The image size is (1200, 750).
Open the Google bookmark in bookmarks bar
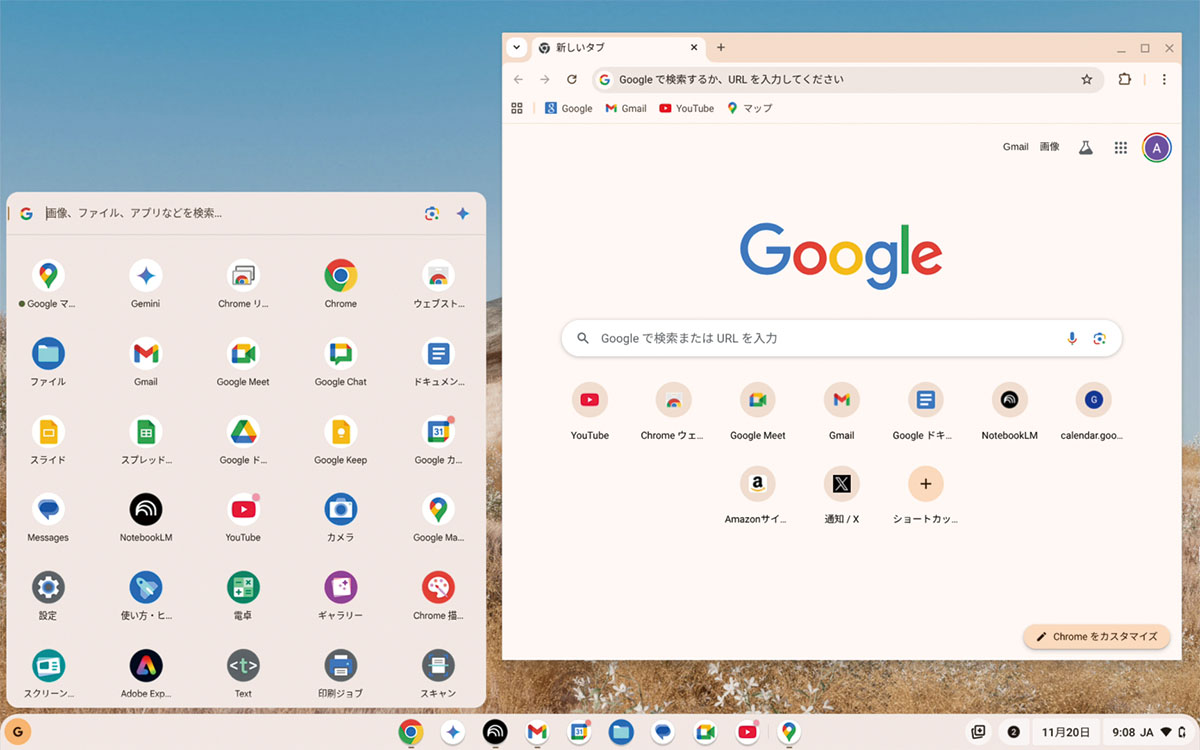click(x=568, y=108)
